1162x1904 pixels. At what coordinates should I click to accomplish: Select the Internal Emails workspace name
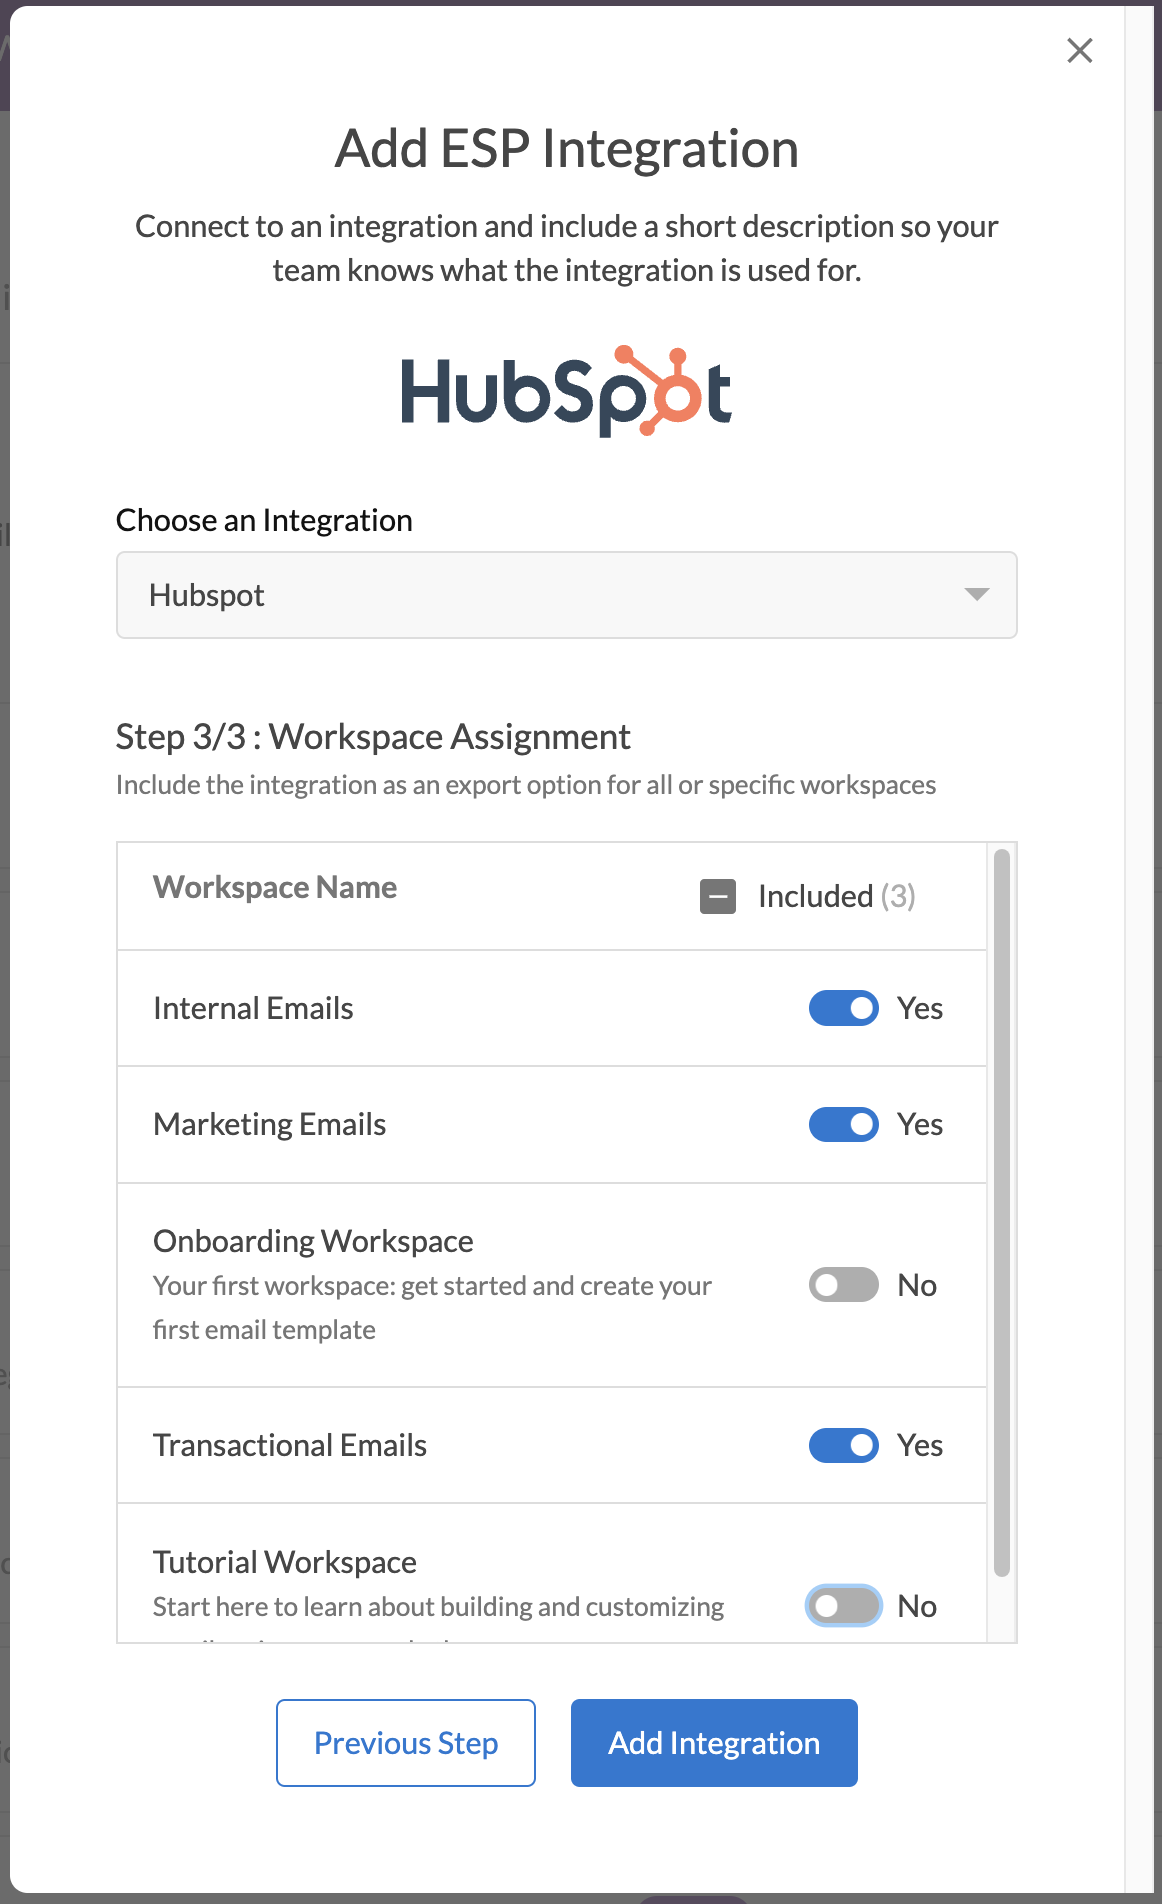[x=253, y=1008]
